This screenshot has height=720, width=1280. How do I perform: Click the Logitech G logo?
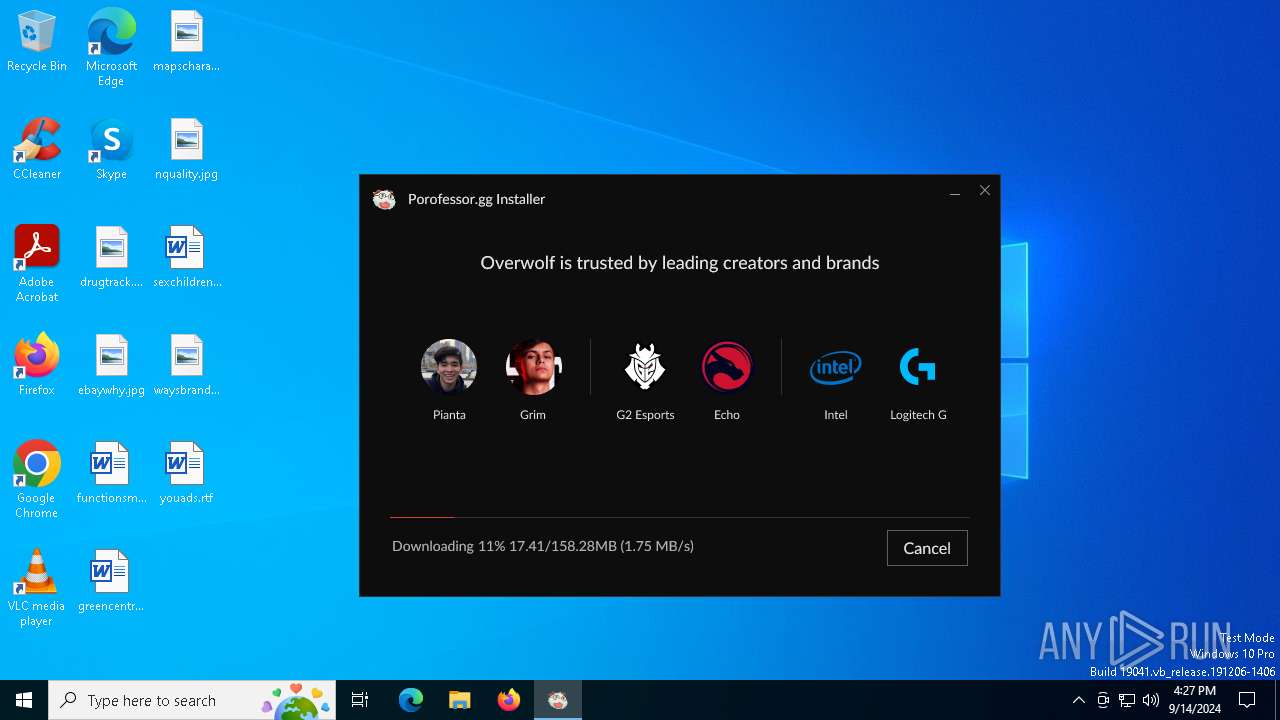(918, 367)
